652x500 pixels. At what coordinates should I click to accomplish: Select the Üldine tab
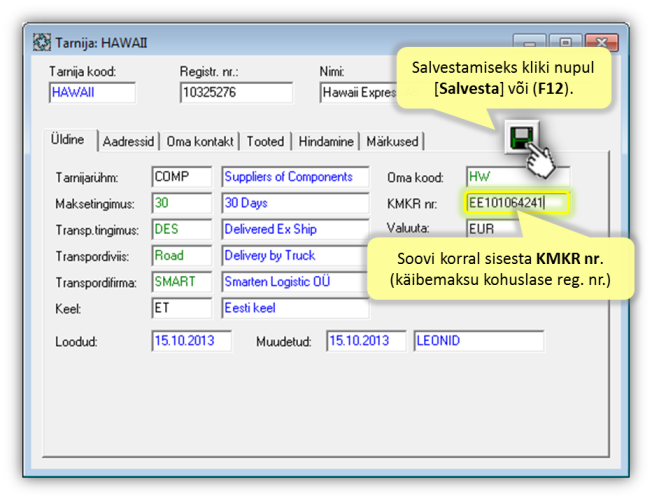(x=68, y=141)
